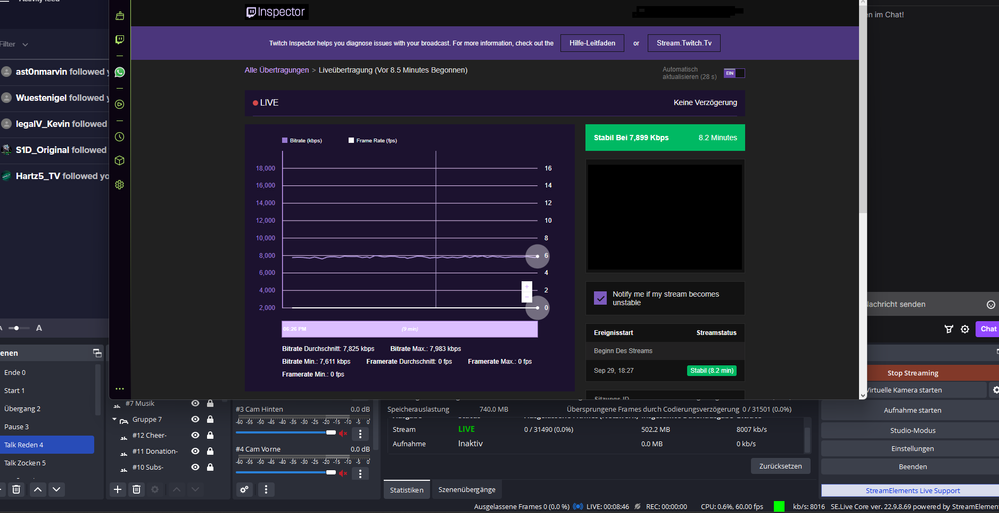The height and width of the screenshot is (513, 999).
Task: Open the briefcase icon in the green sidebar
Action: click(119, 15)
